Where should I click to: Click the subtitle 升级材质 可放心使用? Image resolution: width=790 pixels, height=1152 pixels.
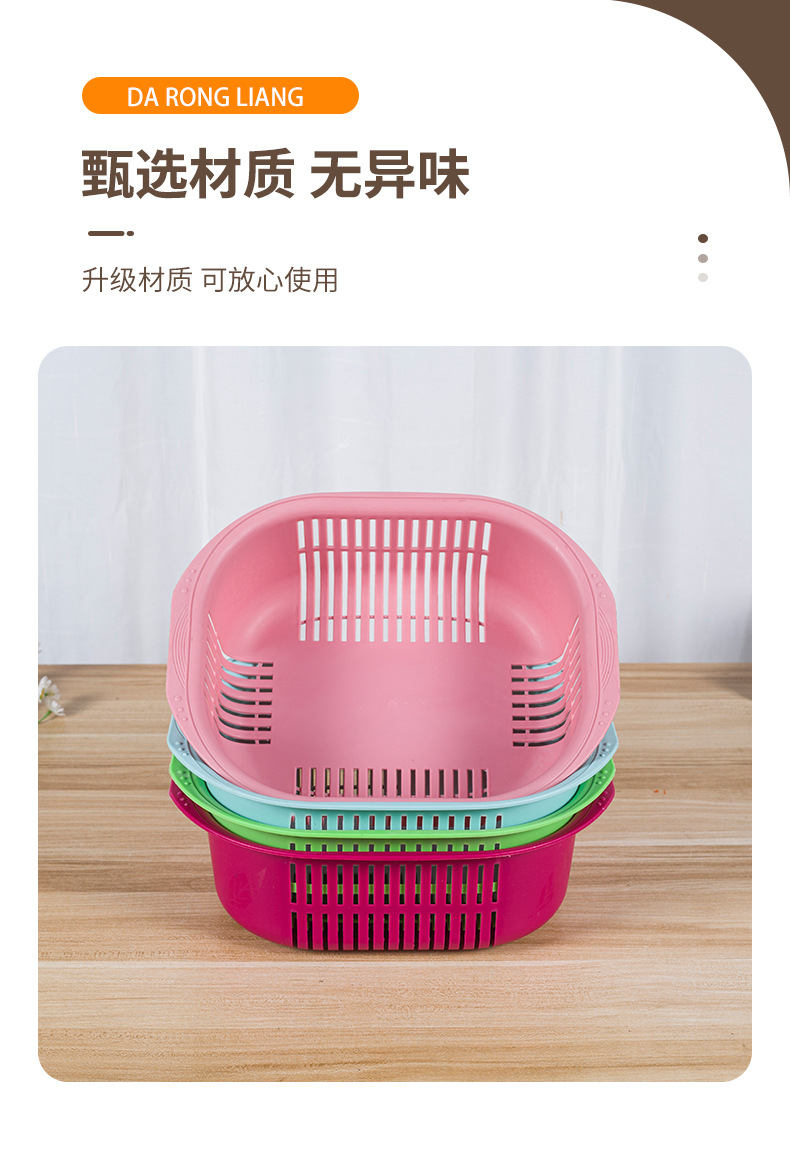pyautogui.click(x=210, y=280)
